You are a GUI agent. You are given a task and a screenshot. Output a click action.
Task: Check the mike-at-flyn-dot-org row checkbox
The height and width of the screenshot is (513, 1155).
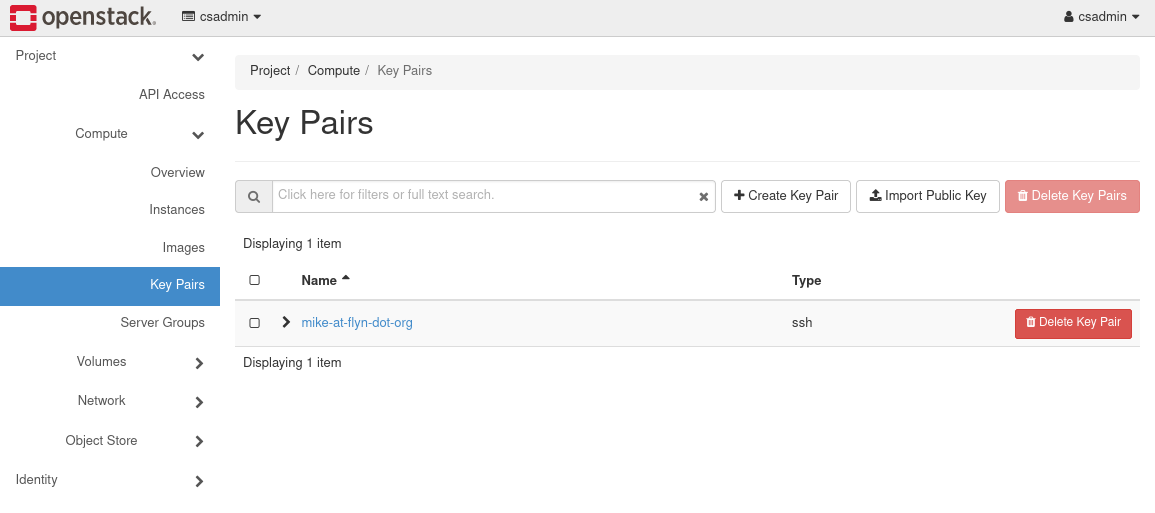pos(254,323)
